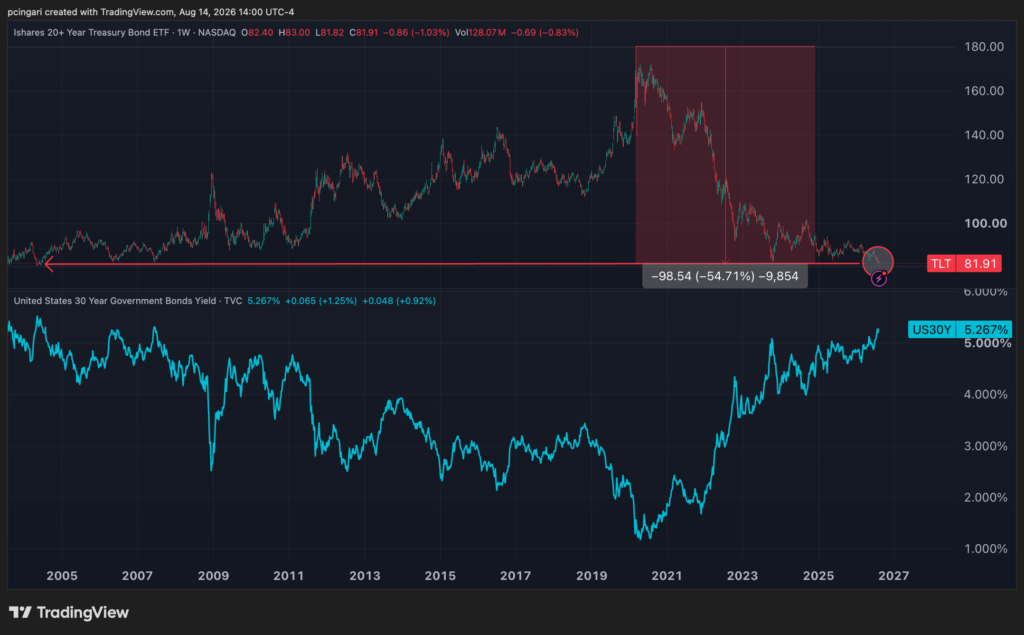Image resolution: width=1024 pixels, height=635 pixels.
Task: Click the C81.91 close value in header
Action: click(x=364, y=32)
